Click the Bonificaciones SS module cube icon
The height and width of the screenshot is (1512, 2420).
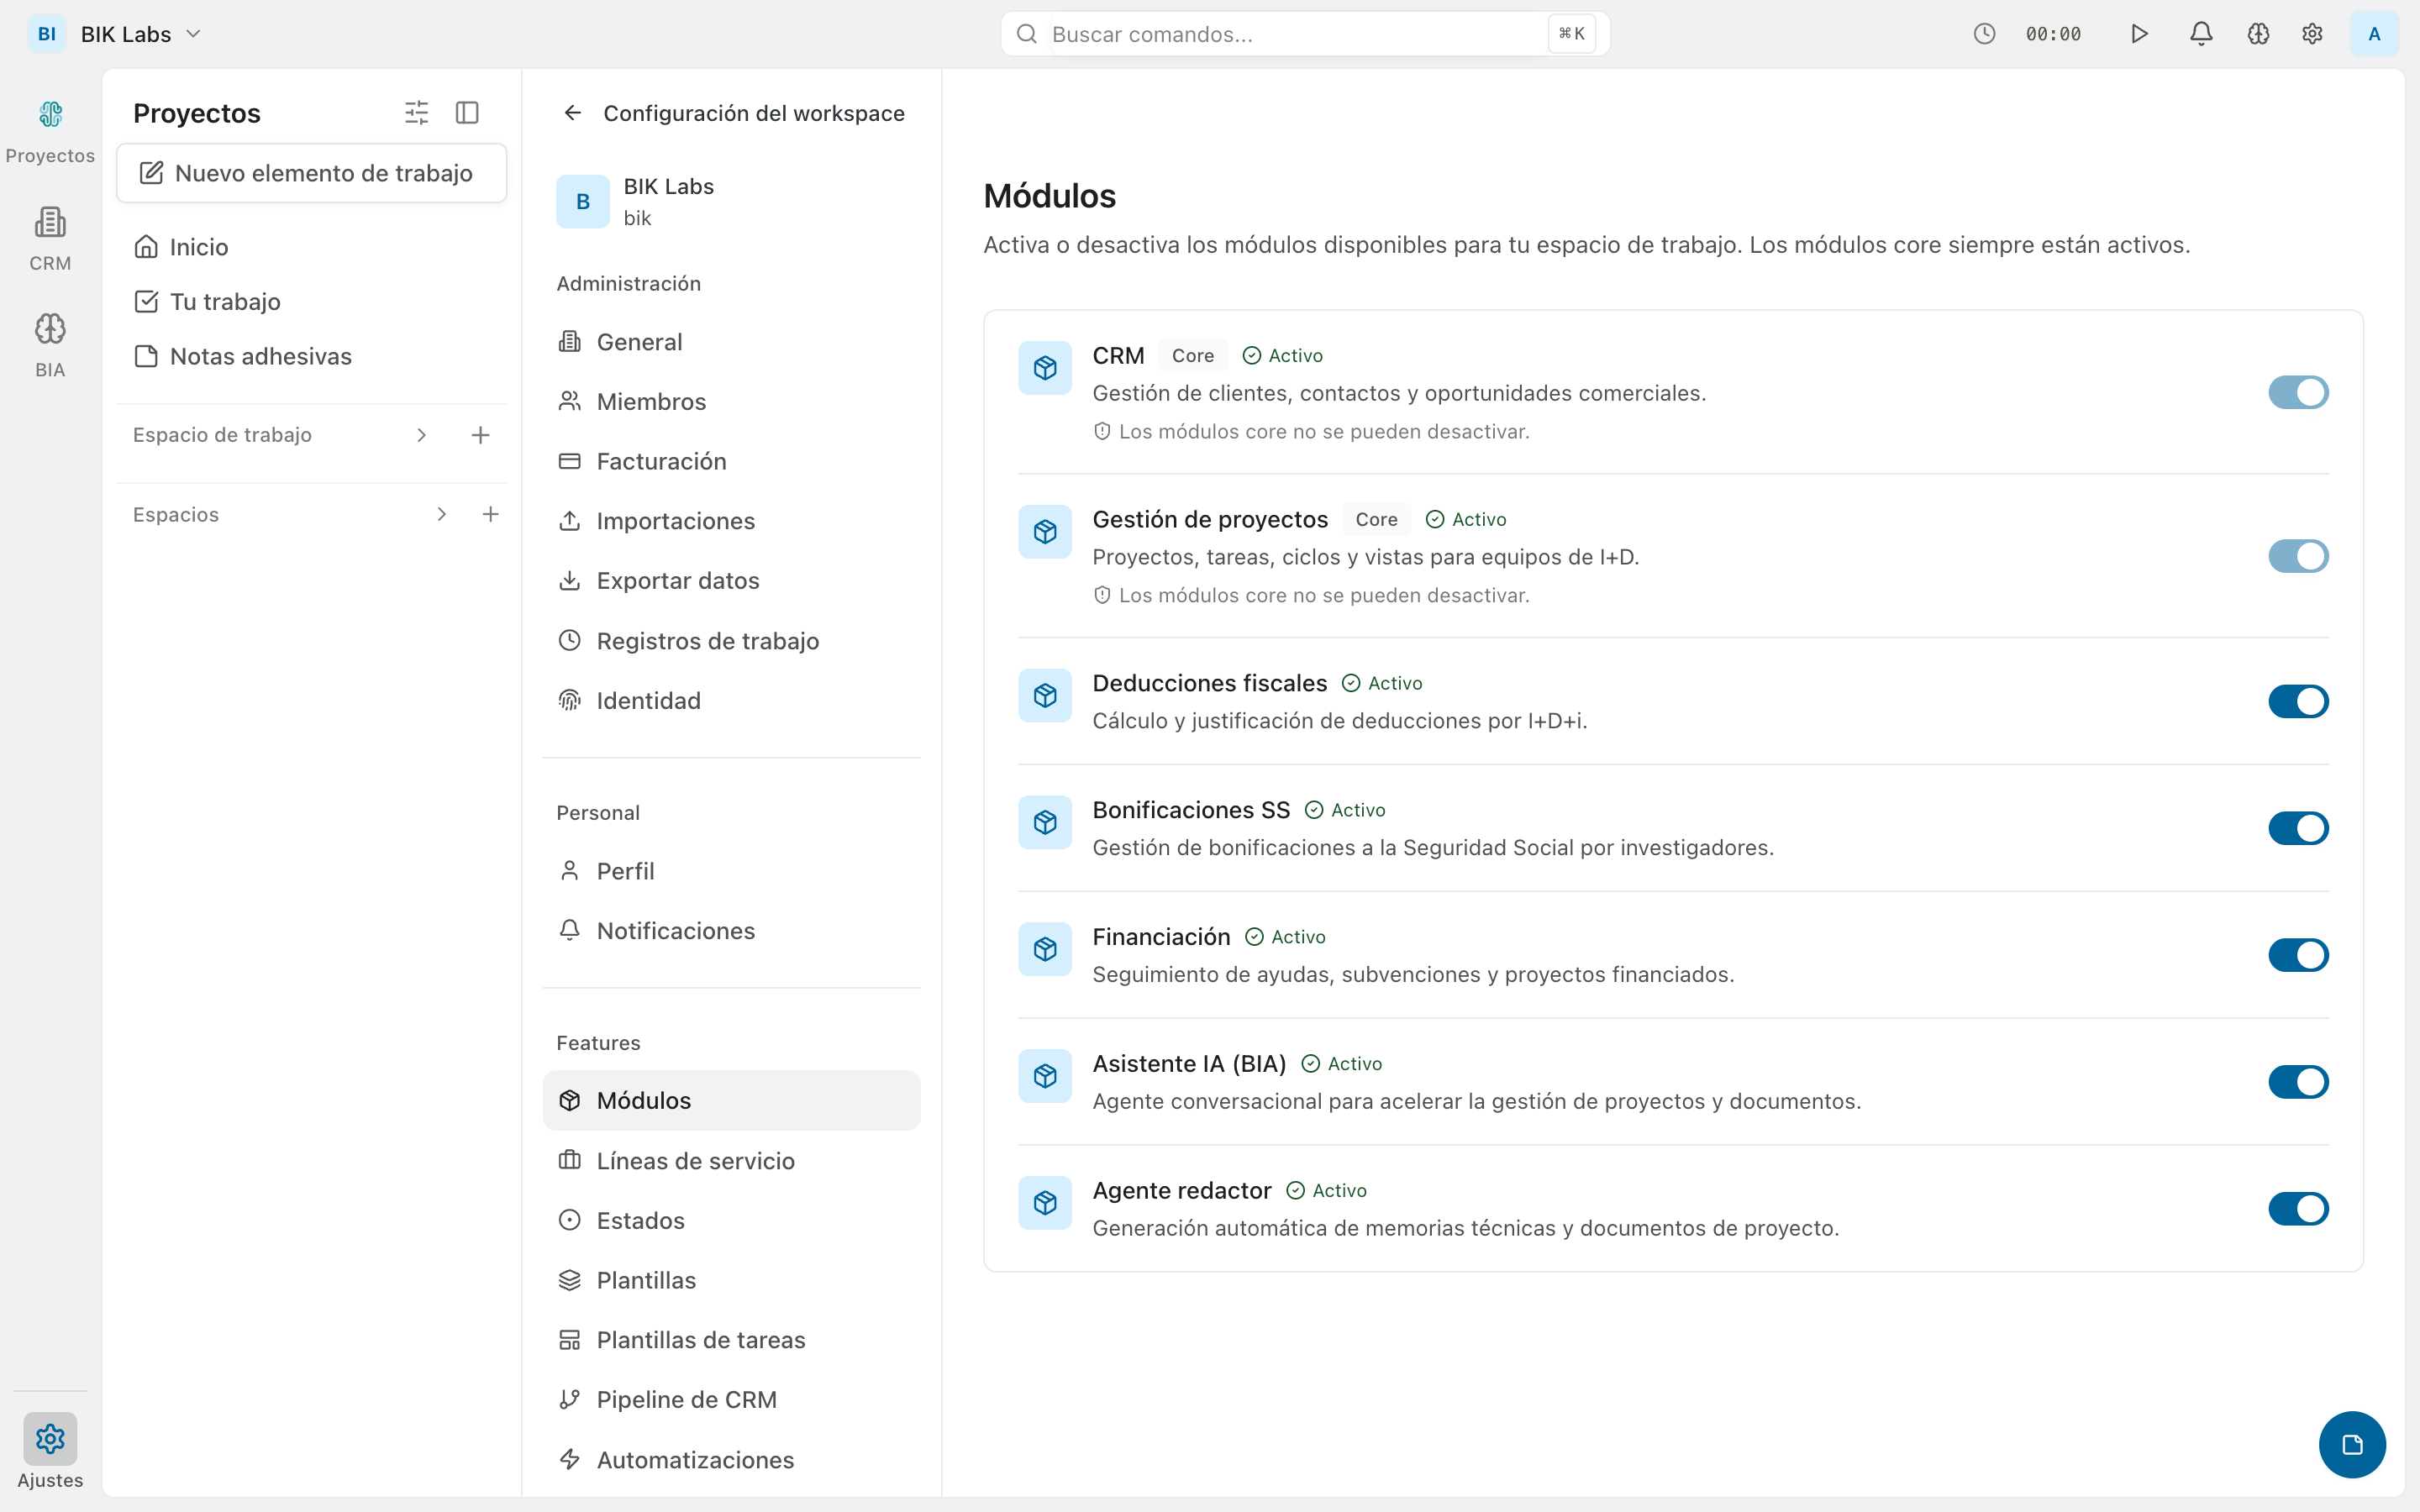click(1045, 822)
